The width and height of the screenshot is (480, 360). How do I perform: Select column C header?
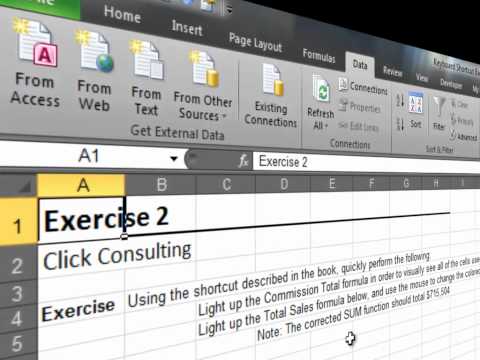point(226,184)
